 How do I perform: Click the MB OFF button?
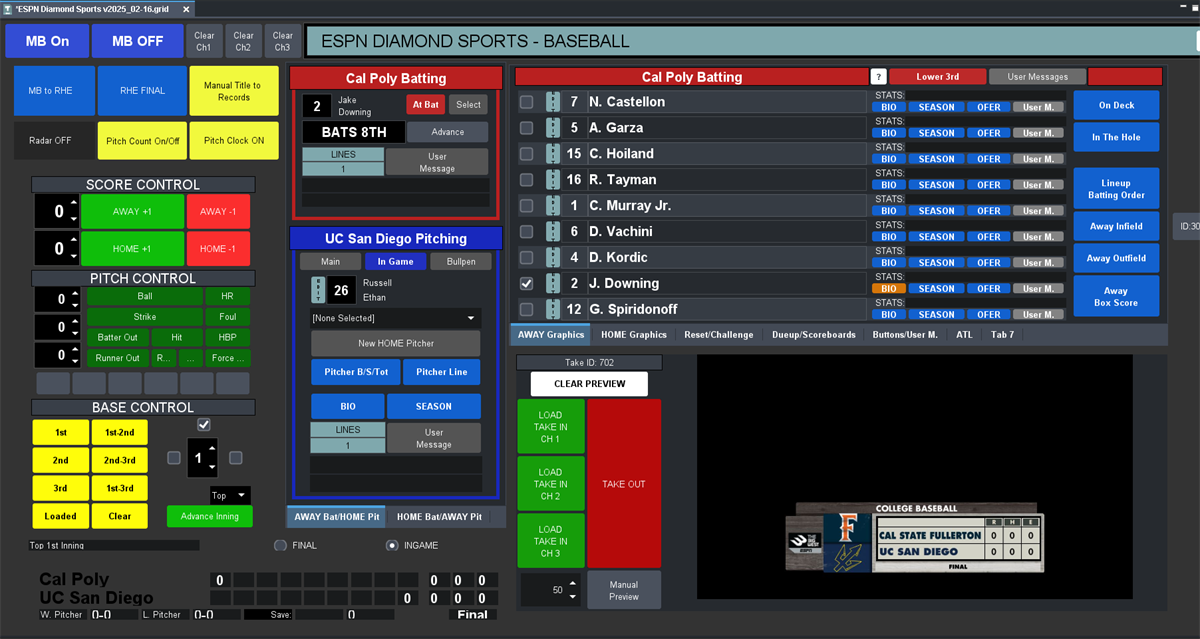click(x=137, y=41)
